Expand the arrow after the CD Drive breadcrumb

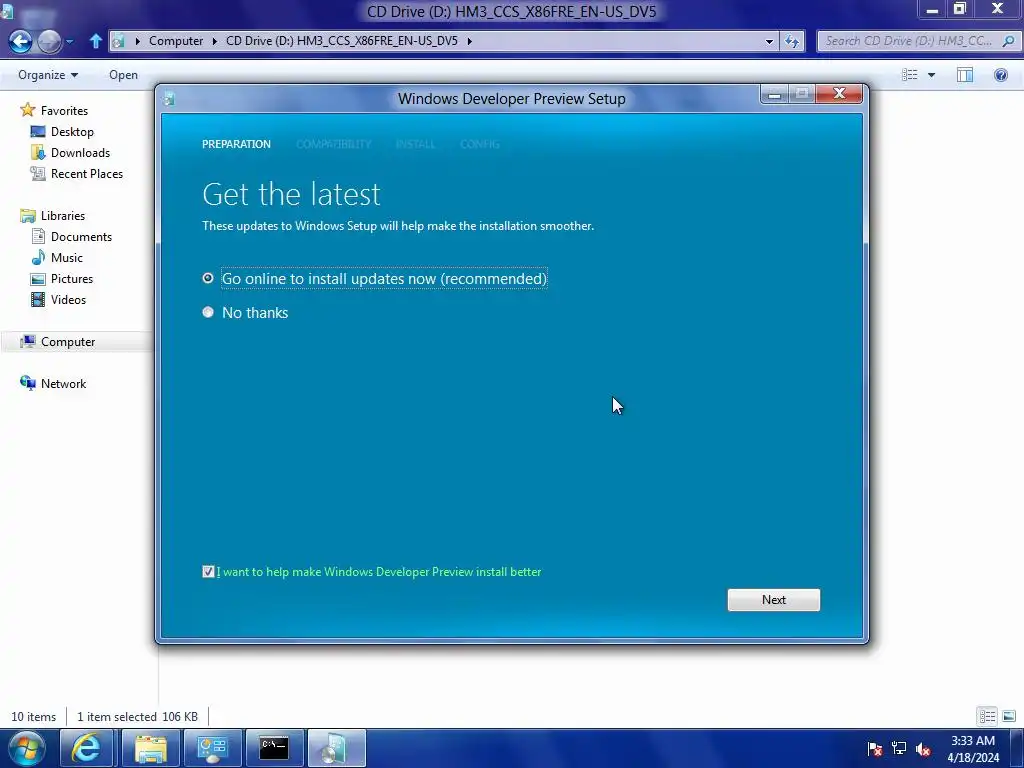(x=469, y=40)
